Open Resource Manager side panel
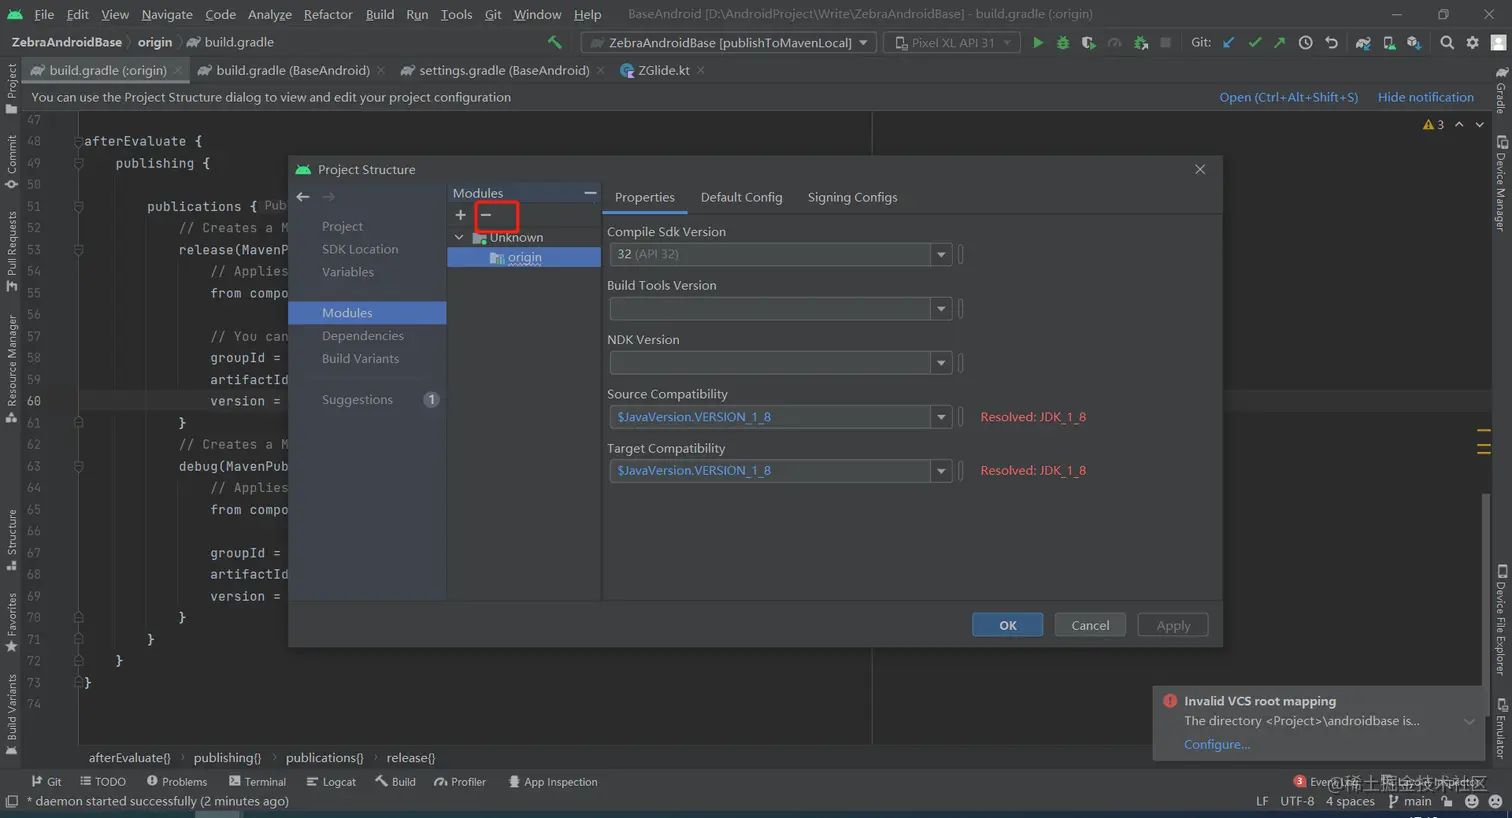The image size is (1512, 818). [12, 368]
